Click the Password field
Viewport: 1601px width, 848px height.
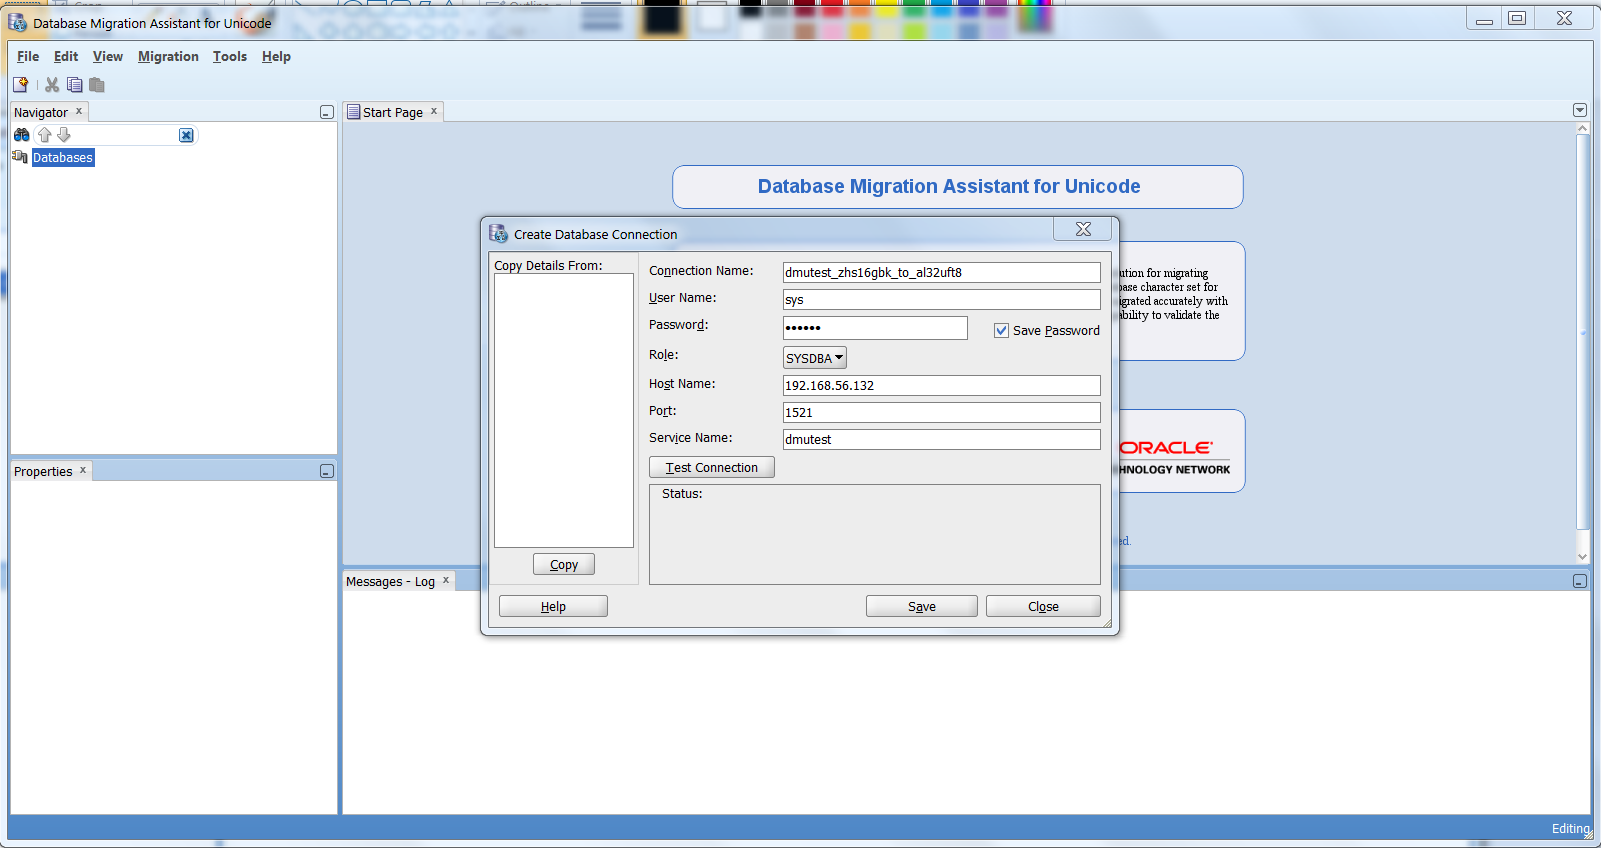(875, 328)
